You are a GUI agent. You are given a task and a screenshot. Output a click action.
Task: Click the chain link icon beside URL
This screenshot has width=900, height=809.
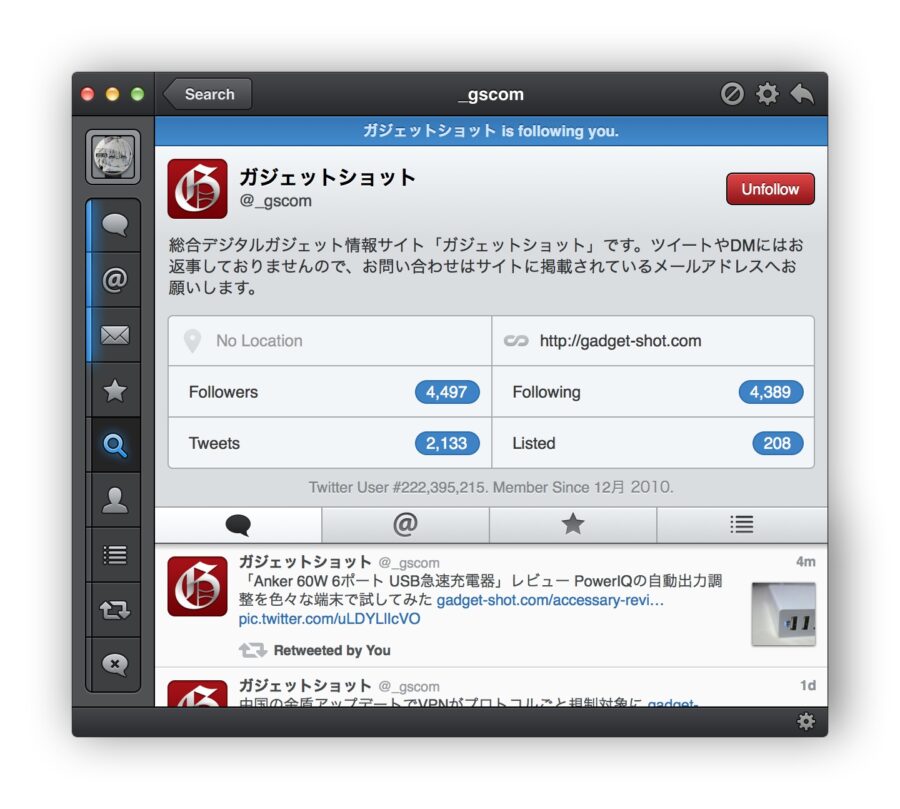point(516,341)
